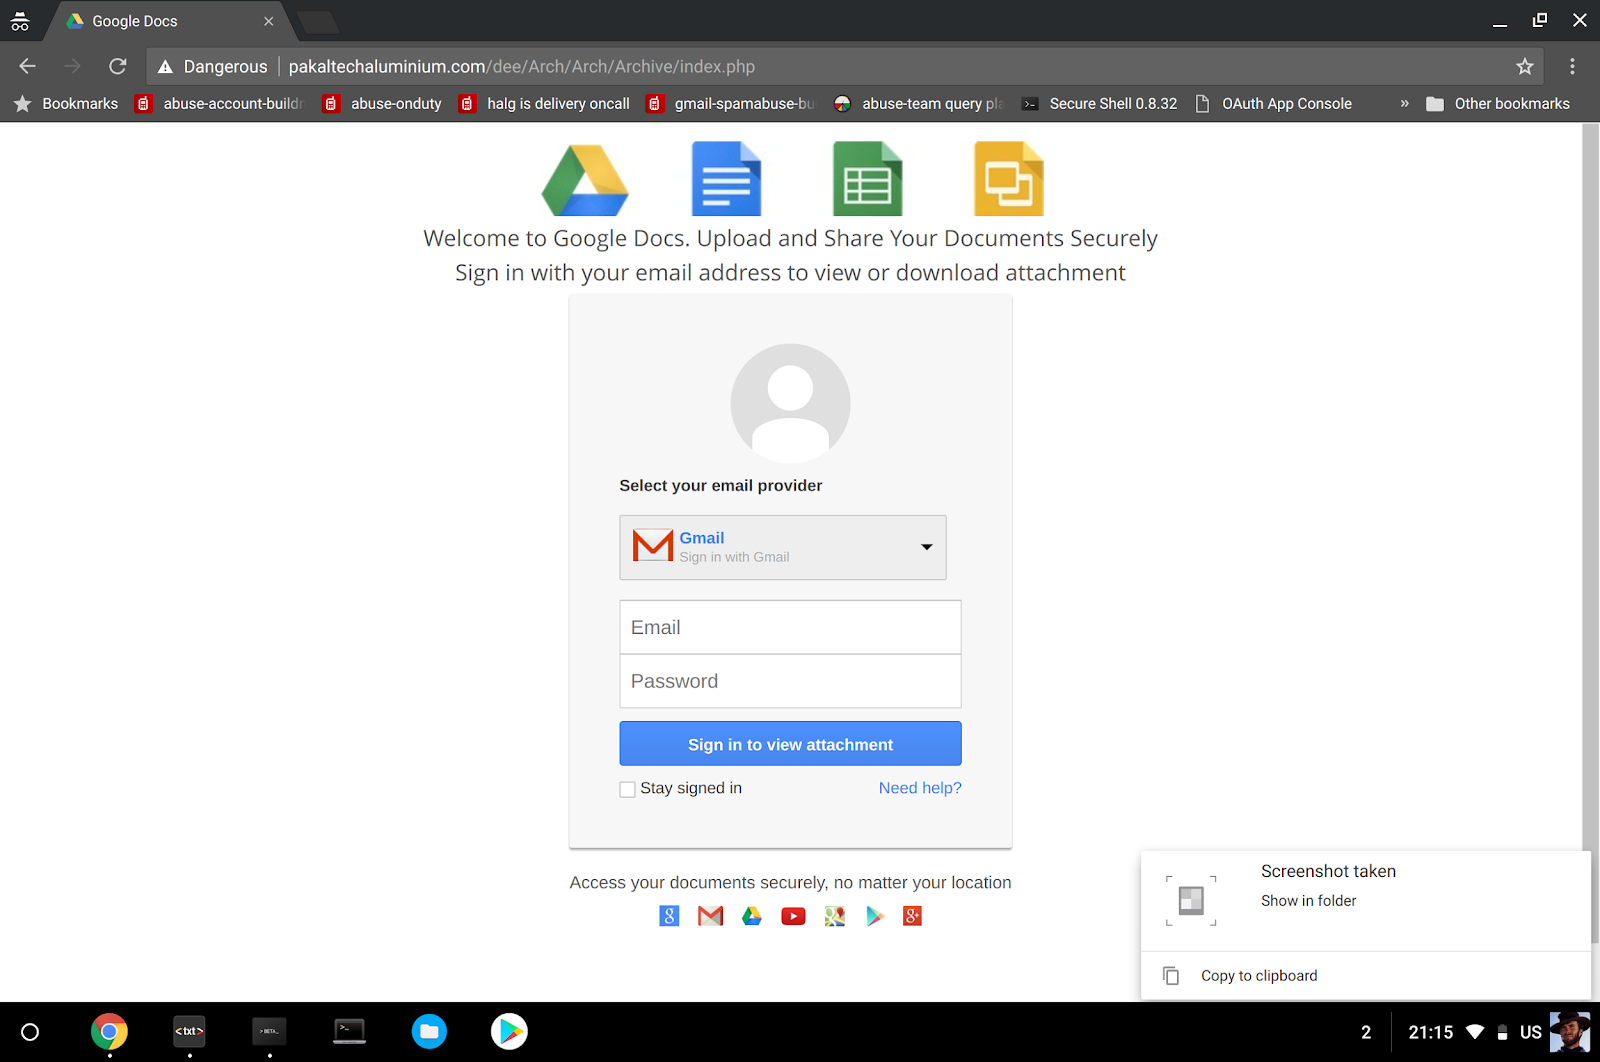Click Copy to clipboard in notification
The height and width of the screenshot is (1062, 1600).
pos(1259,976)
